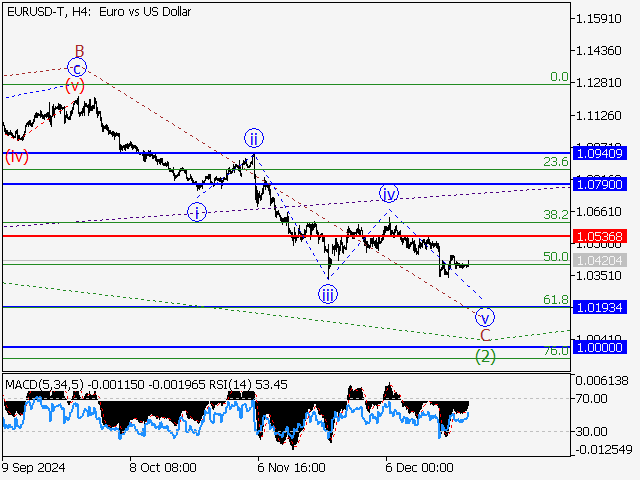Select the green (2) wave label
Screen dimensions: 640x480
coord(485,355)
